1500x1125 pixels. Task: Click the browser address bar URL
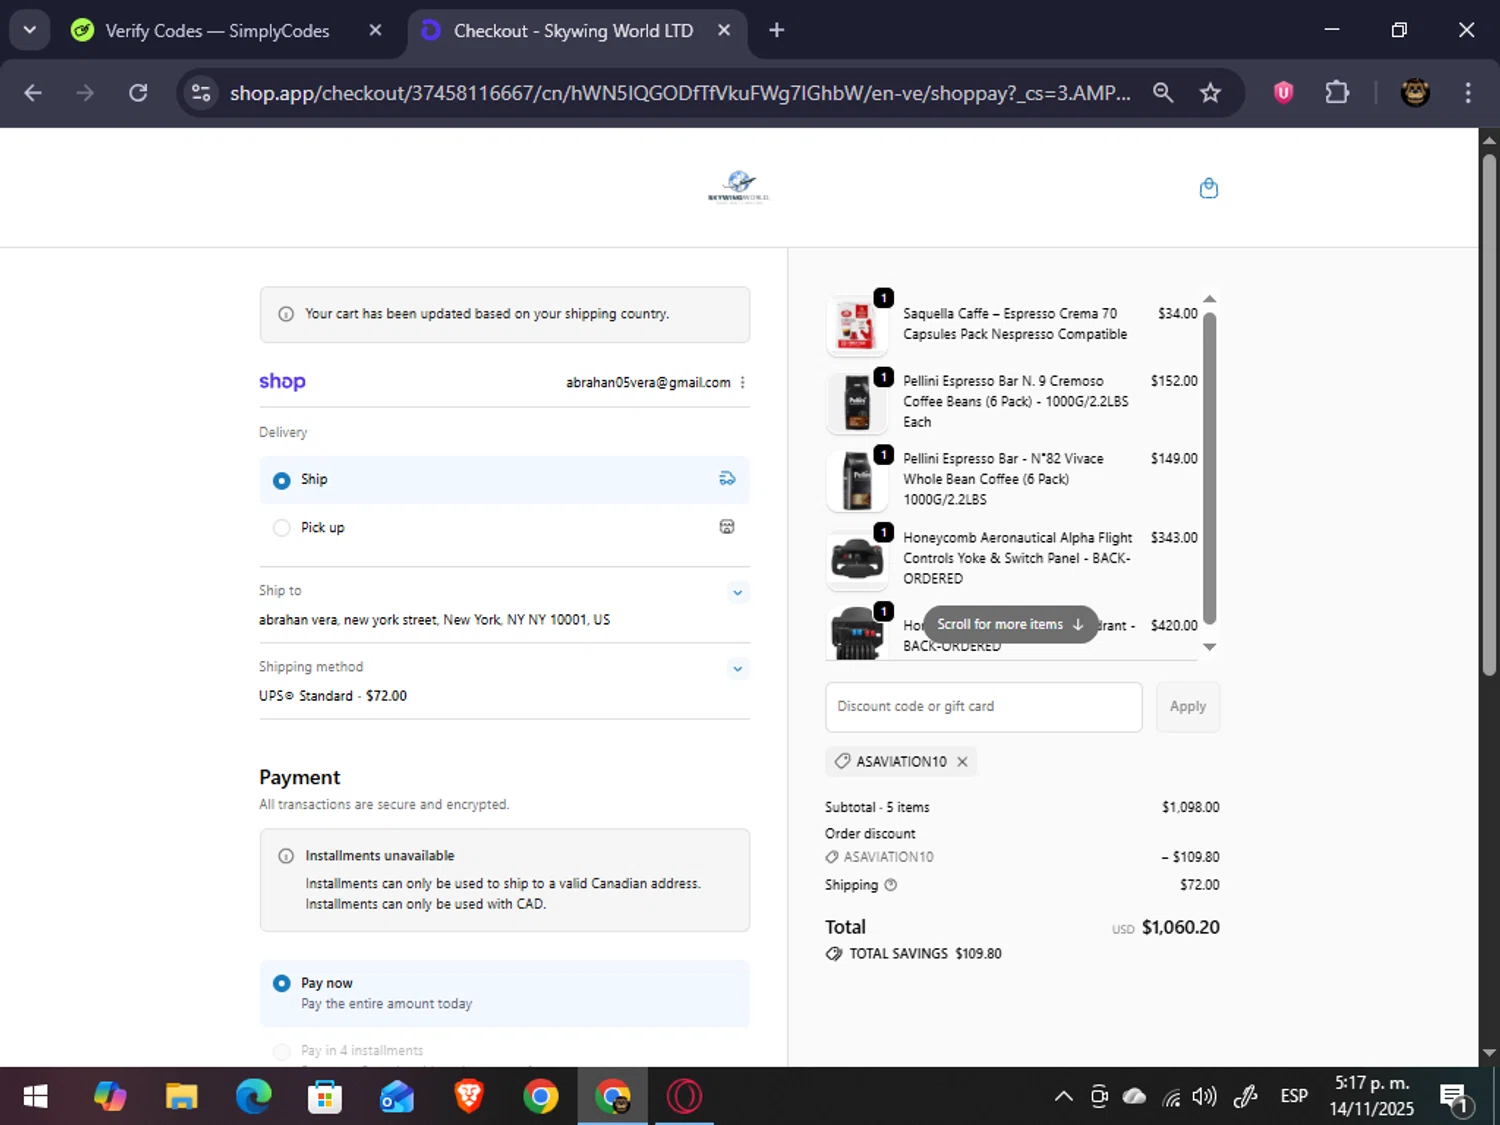[680, 93]
